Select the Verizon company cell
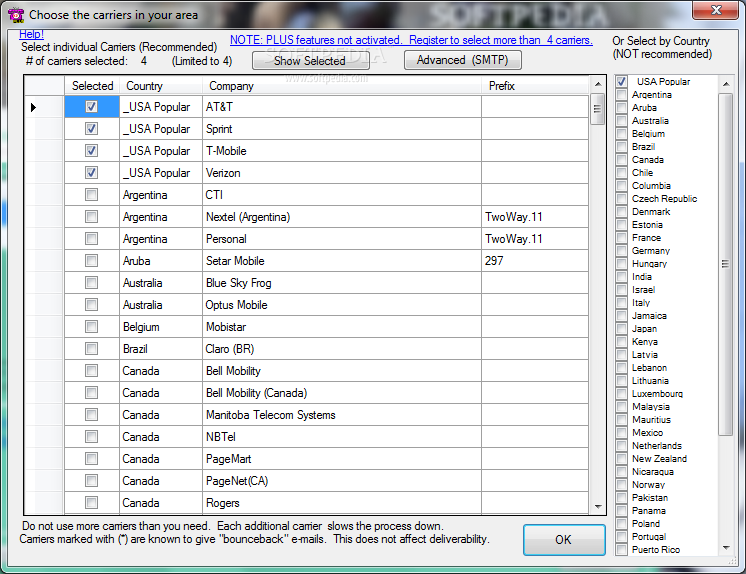746x574 pixels. click(342, 172)
